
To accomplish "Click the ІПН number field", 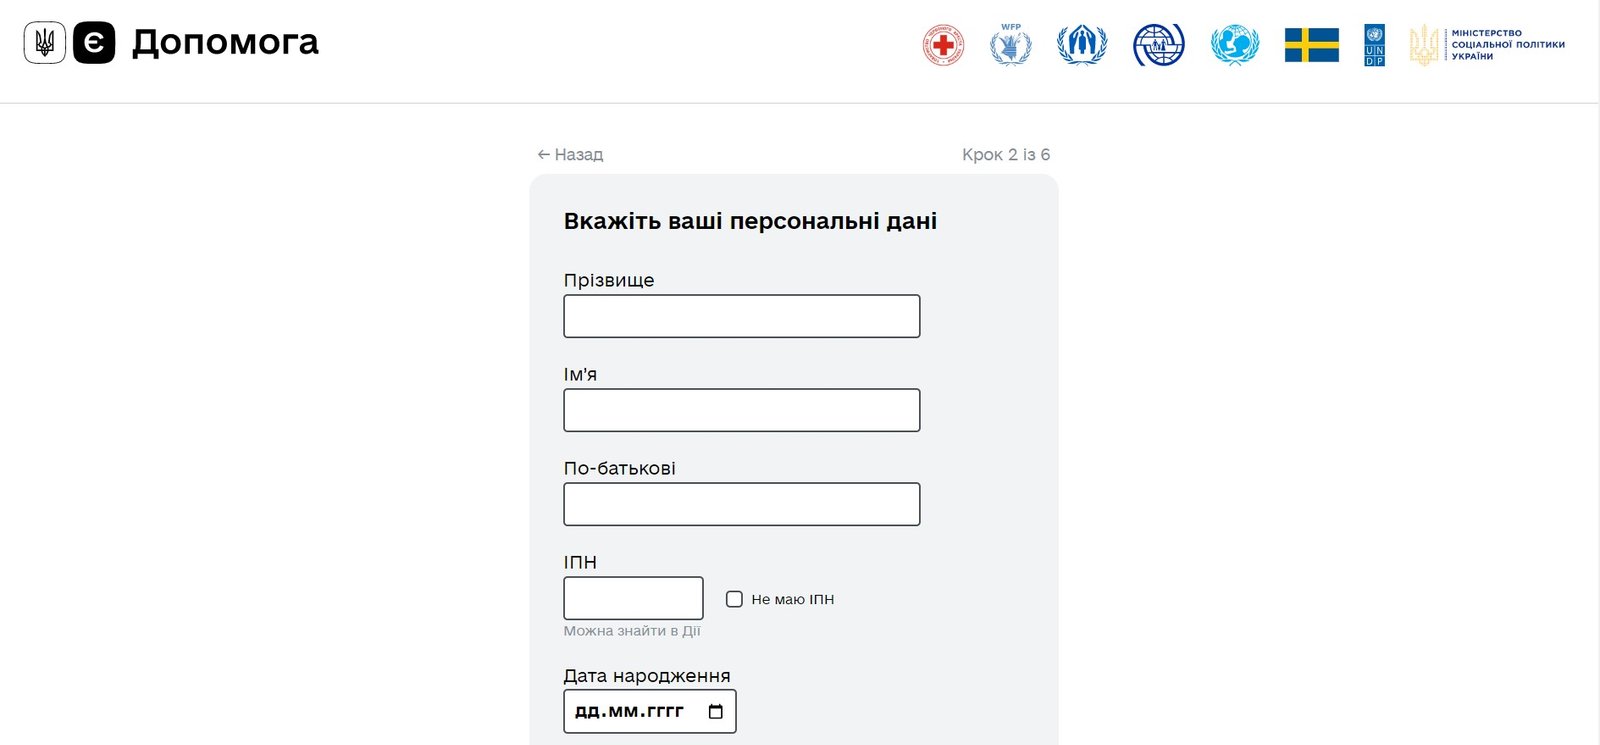I will [x=633, y=598].
